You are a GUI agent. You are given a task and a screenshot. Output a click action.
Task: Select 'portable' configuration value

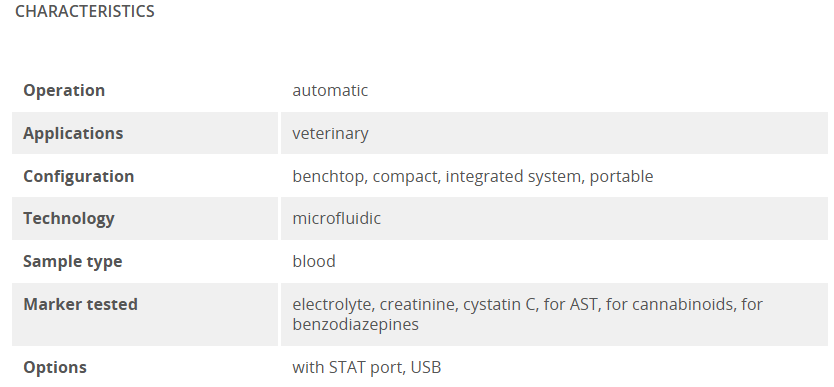tap(621, 176)
